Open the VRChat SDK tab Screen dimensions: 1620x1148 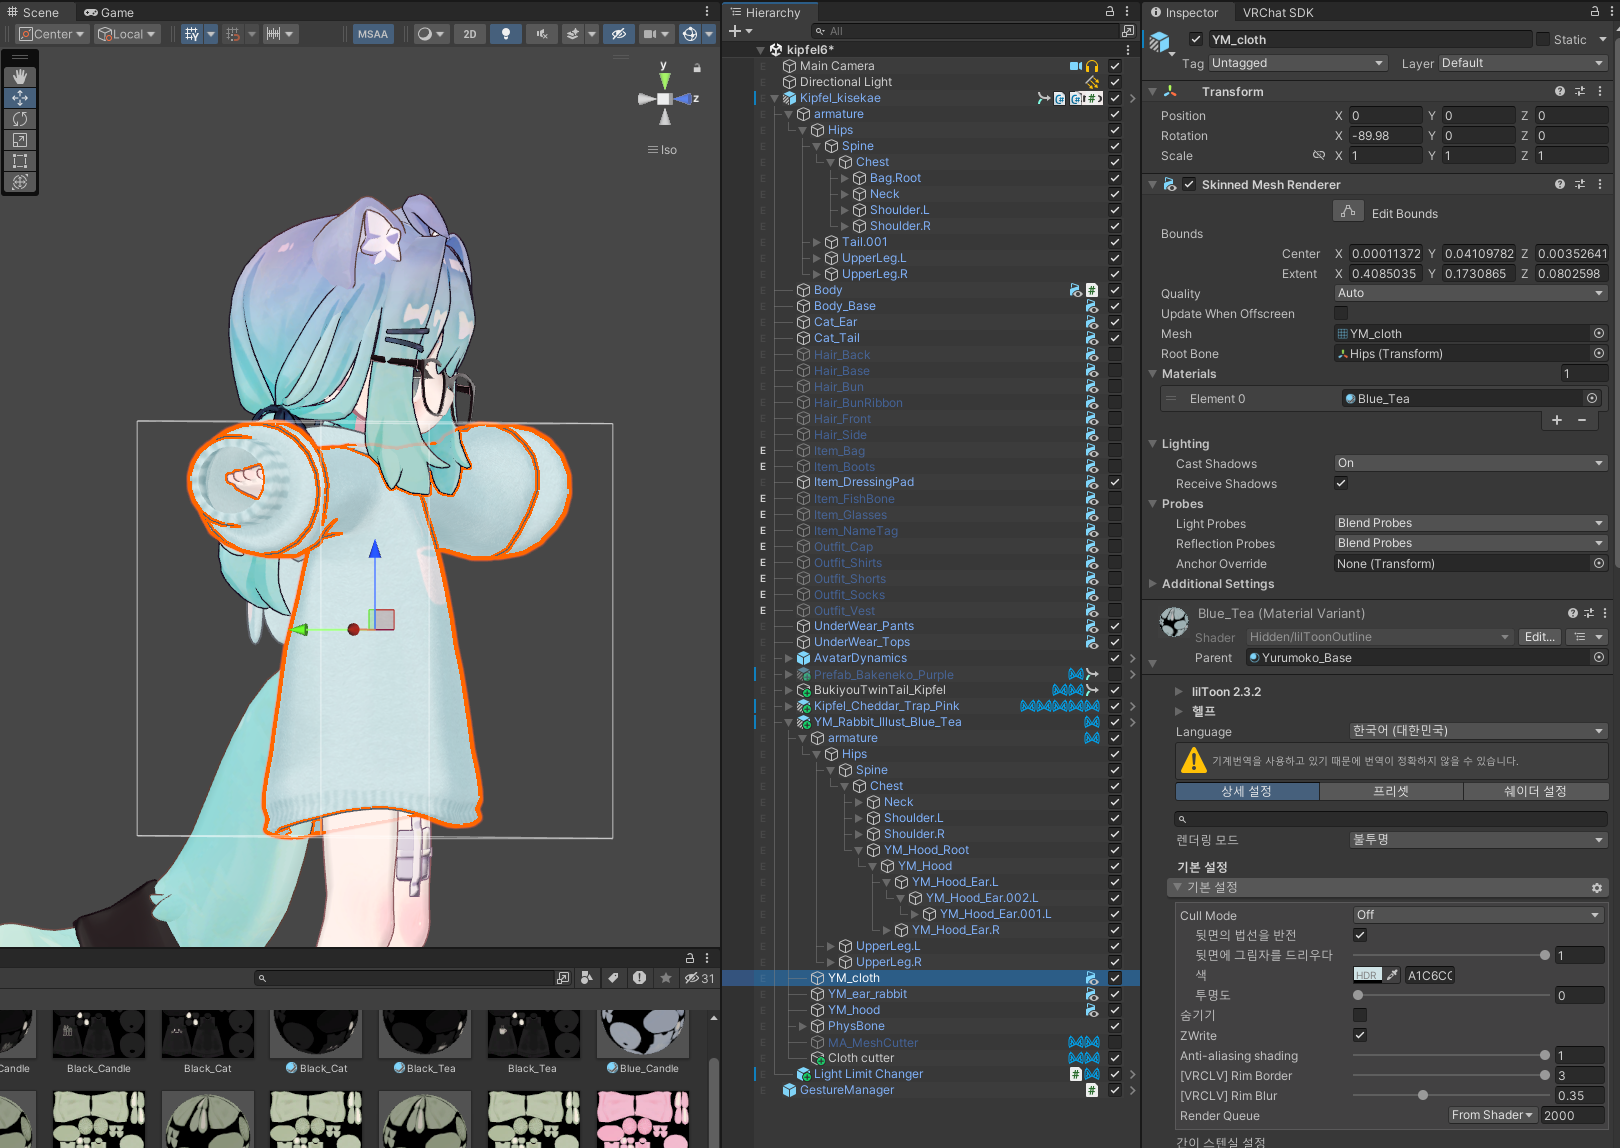pyautogui.click(x=1278, y=12)
